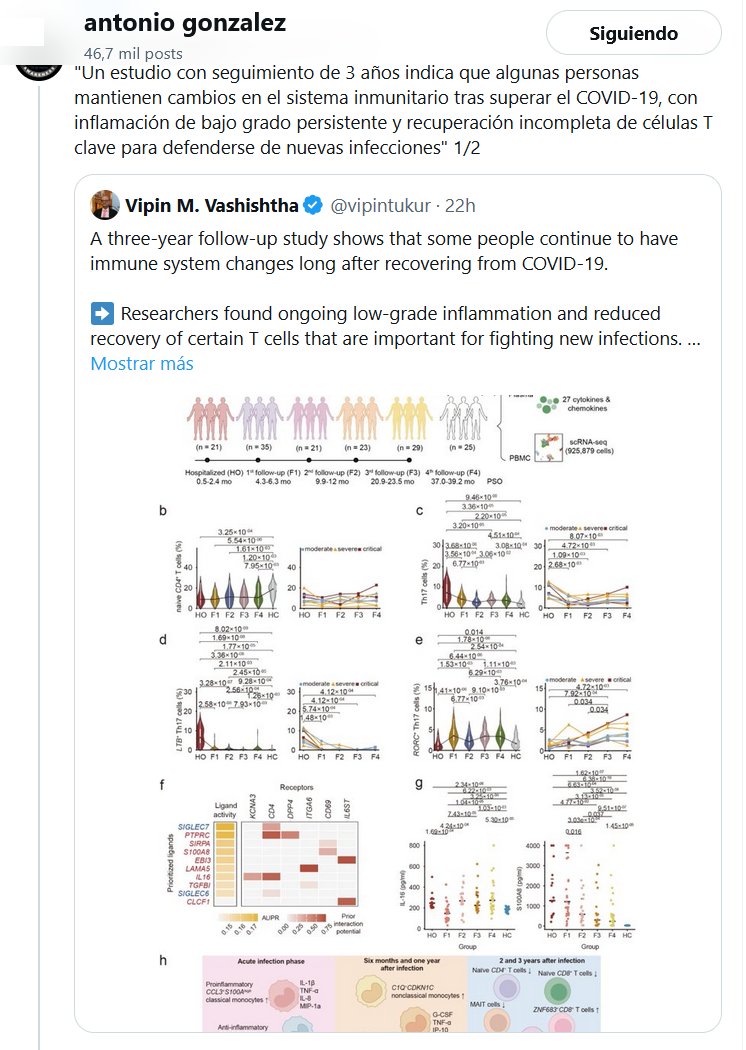The image size is (746, 1050).
Task: Click the green cytokines dots icon
Action: 549,403
